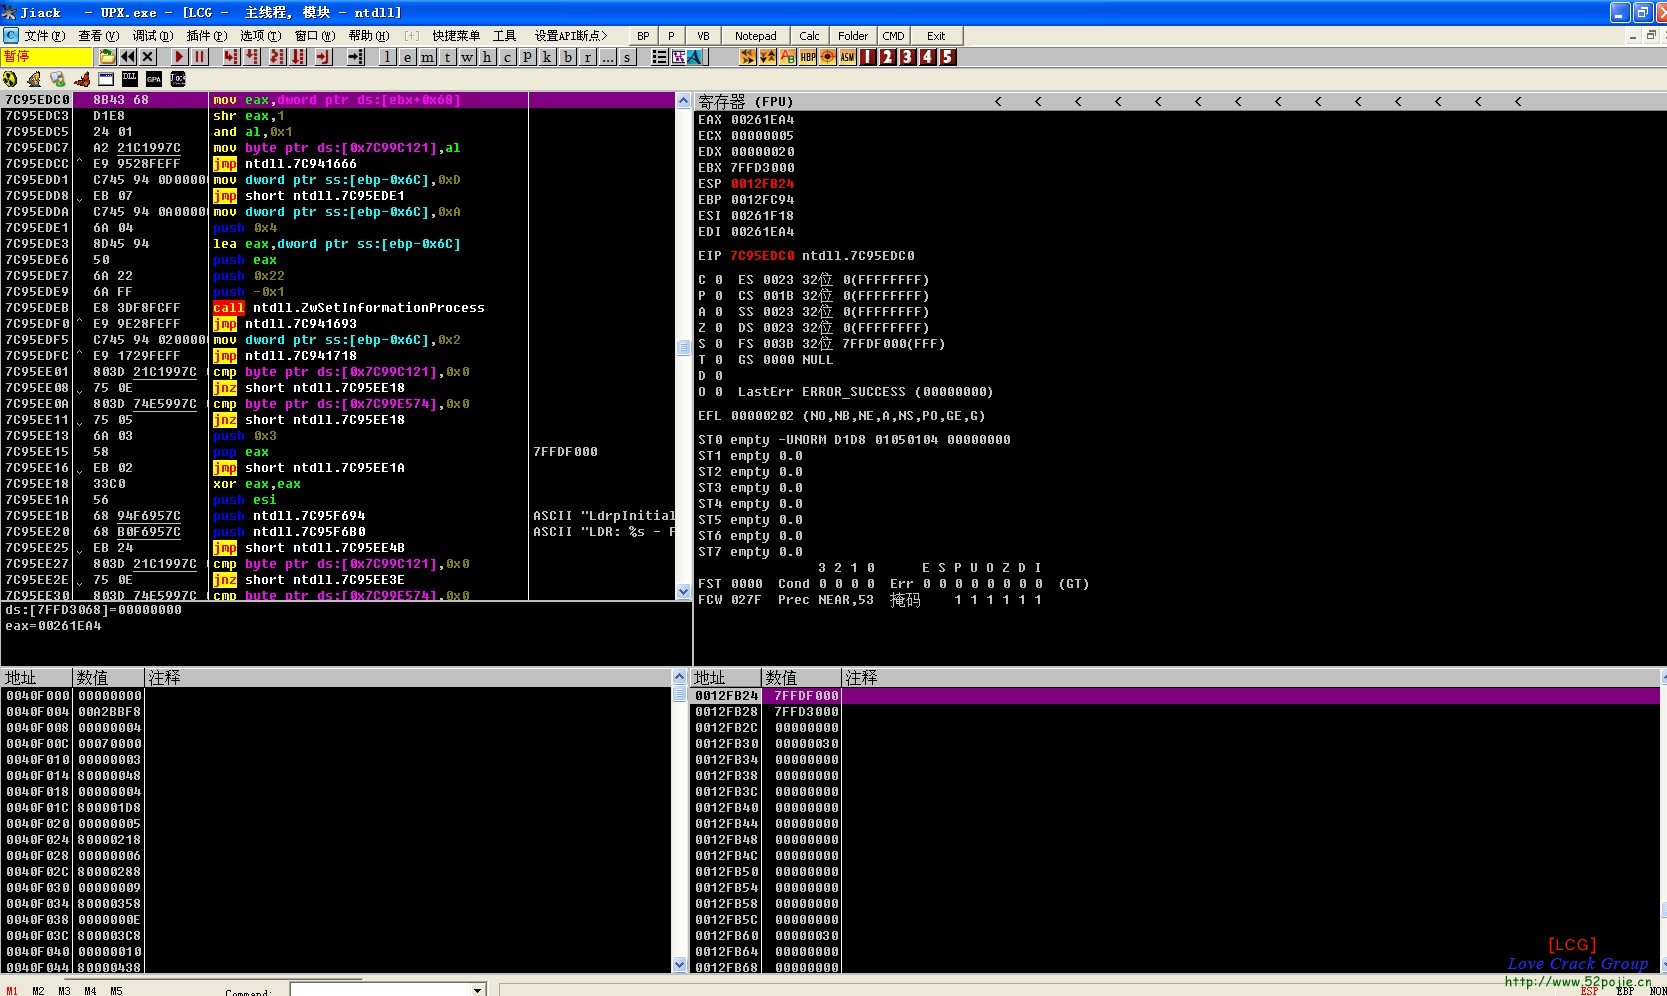This screenshot has width=1667, height=996.
Task: Open the 快捷菜单 menu
Action: (456, 35)
